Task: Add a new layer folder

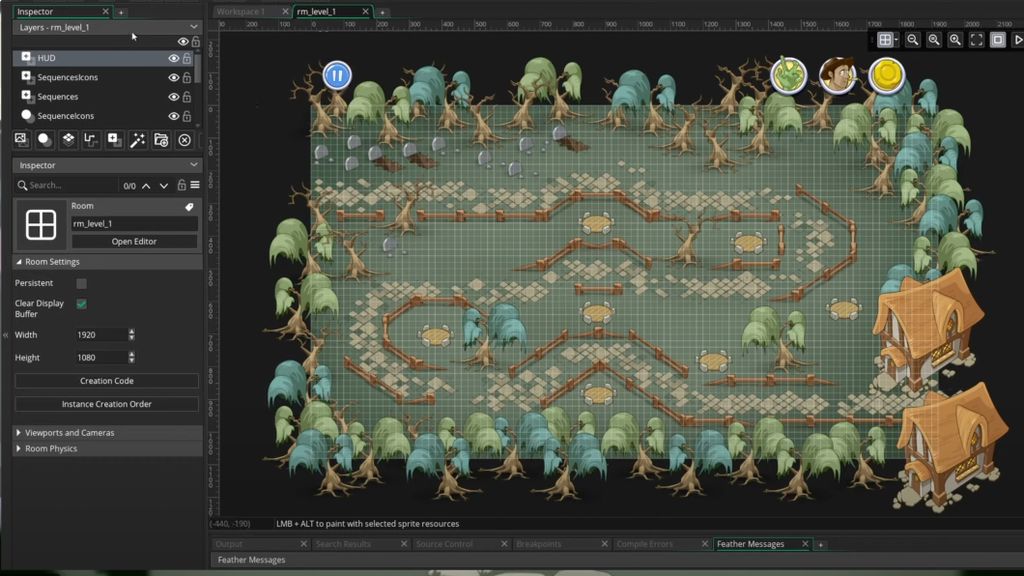Action: tap(160, 140)
